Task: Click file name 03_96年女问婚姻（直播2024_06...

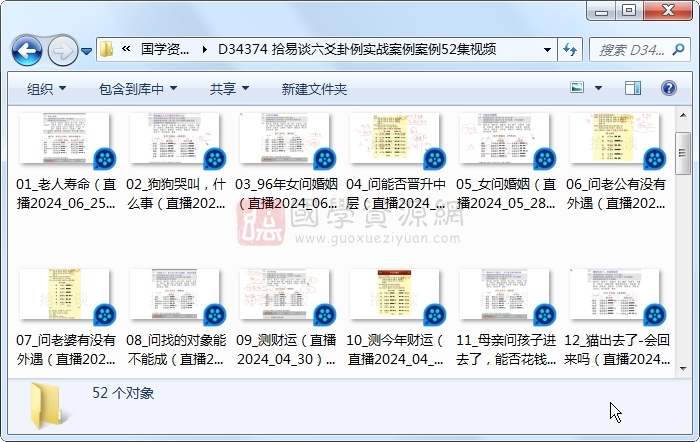Action: pyautogui.click(x=286, y=194)
